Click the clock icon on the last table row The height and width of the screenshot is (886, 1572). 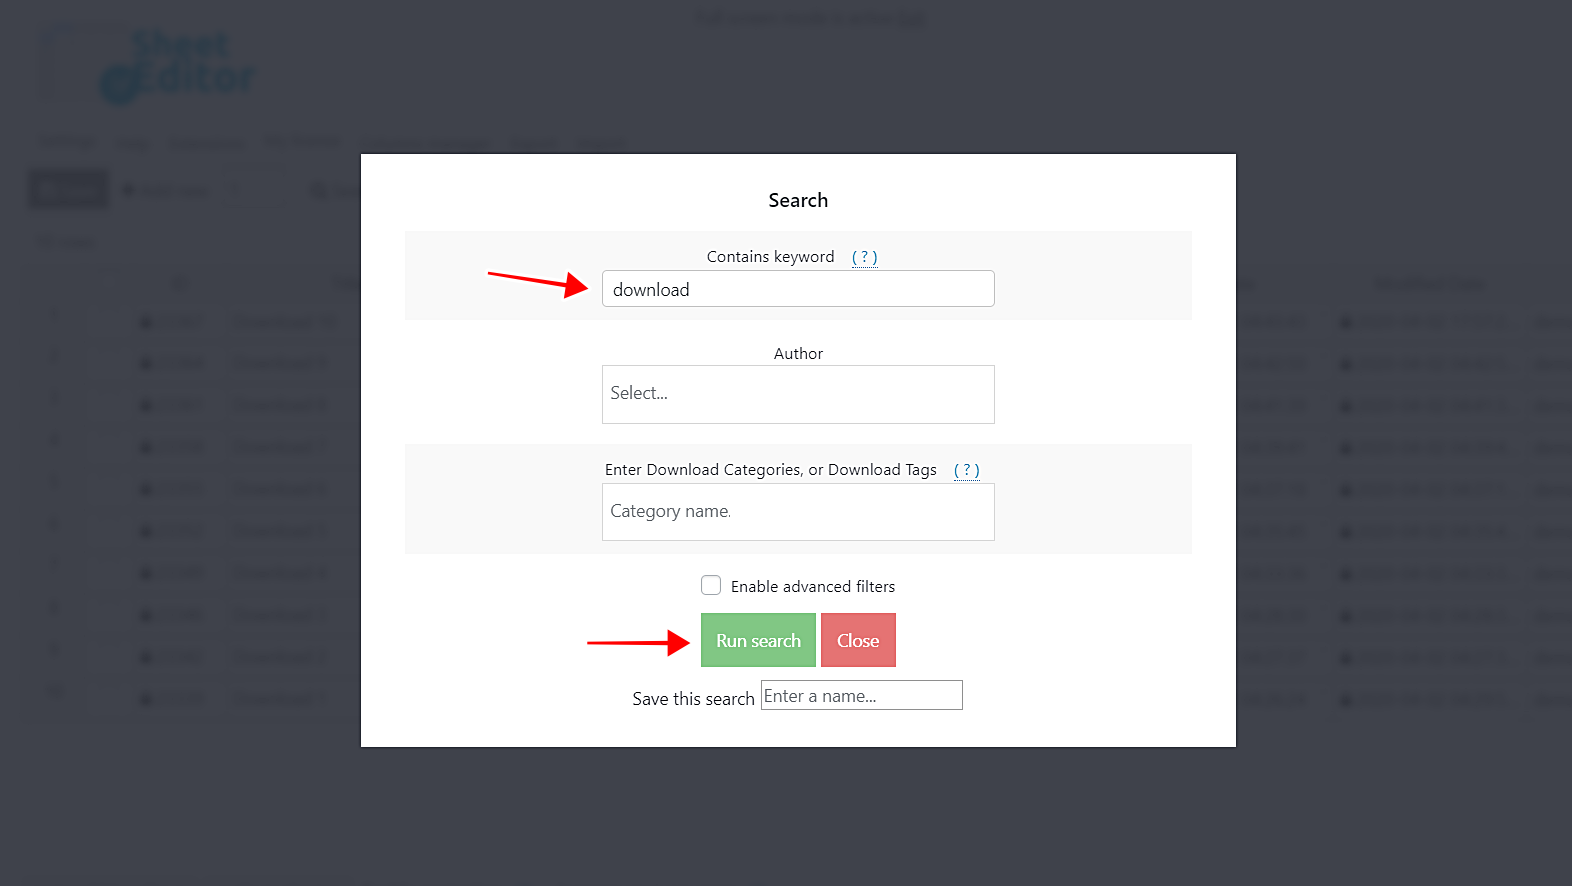click(1344, 698)
